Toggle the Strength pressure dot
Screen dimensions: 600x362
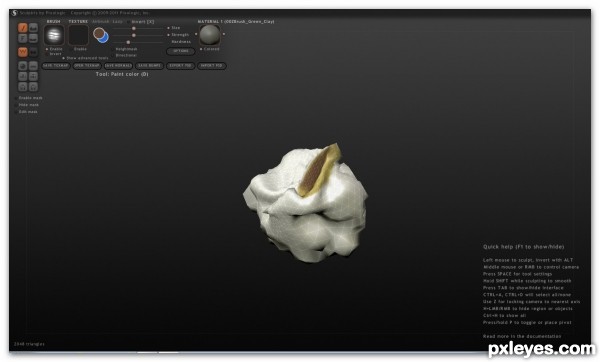(x=168, y=35)
